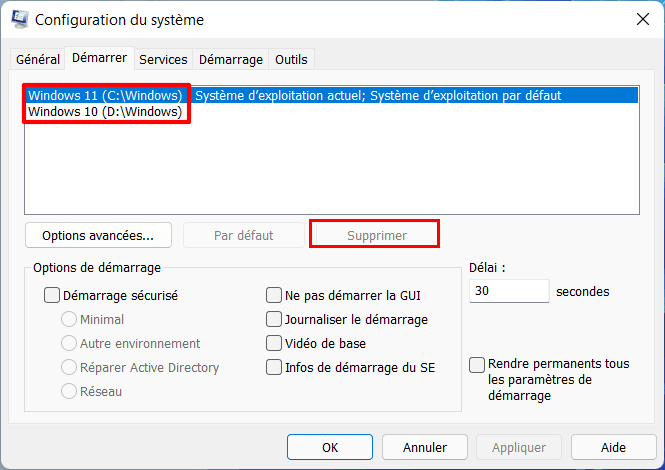This screenshot has height=470, width=665.
Task: Enable Journaliser le démarrage option
Action: (x=274, y=320)
